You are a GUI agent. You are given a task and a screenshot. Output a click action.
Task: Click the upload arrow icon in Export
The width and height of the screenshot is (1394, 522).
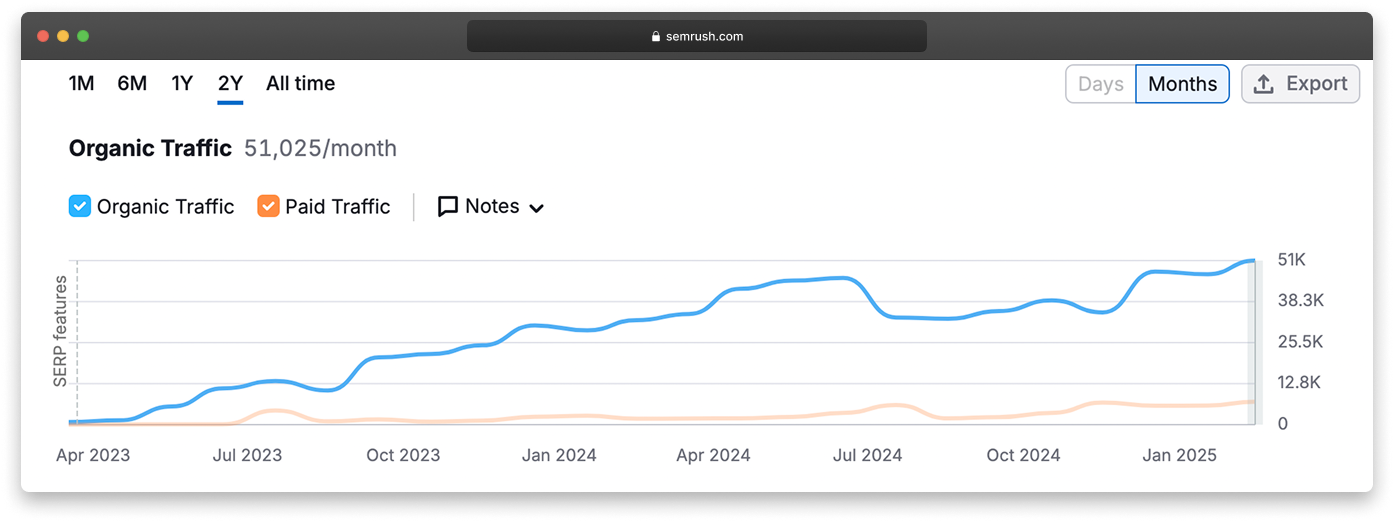(1264, 84)
